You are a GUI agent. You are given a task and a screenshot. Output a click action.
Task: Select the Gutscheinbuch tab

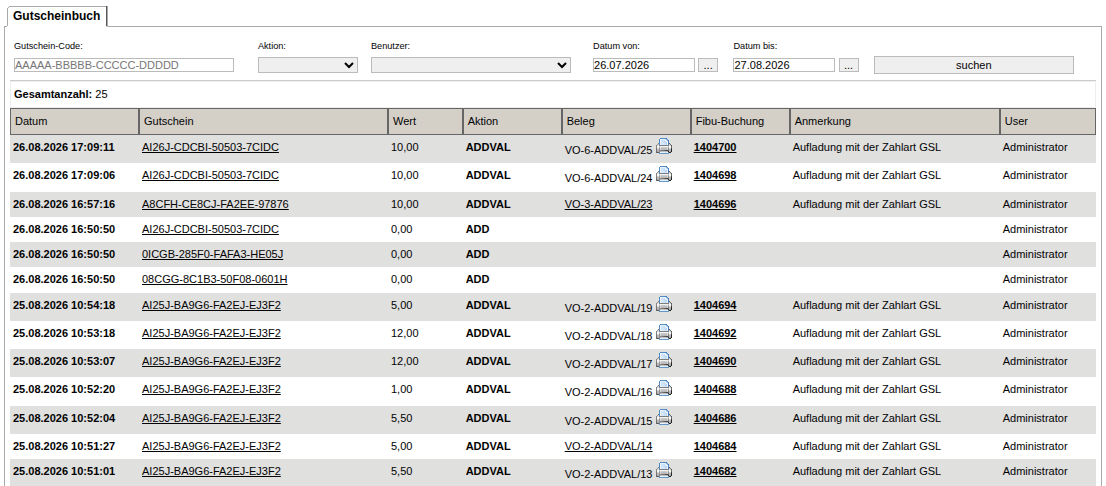tap(56, 16)
